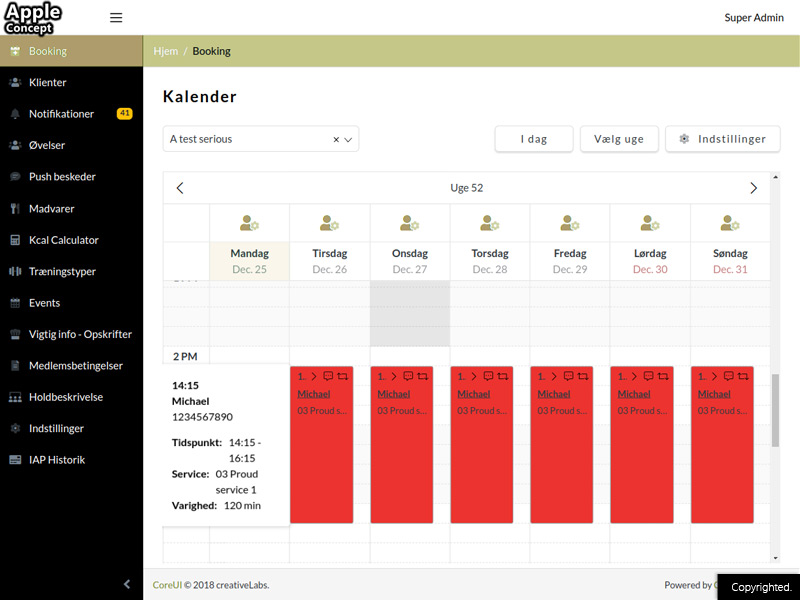Open staff settings icon above Mandag
Viewport: 800px width, 600px height.
(249, 223)
